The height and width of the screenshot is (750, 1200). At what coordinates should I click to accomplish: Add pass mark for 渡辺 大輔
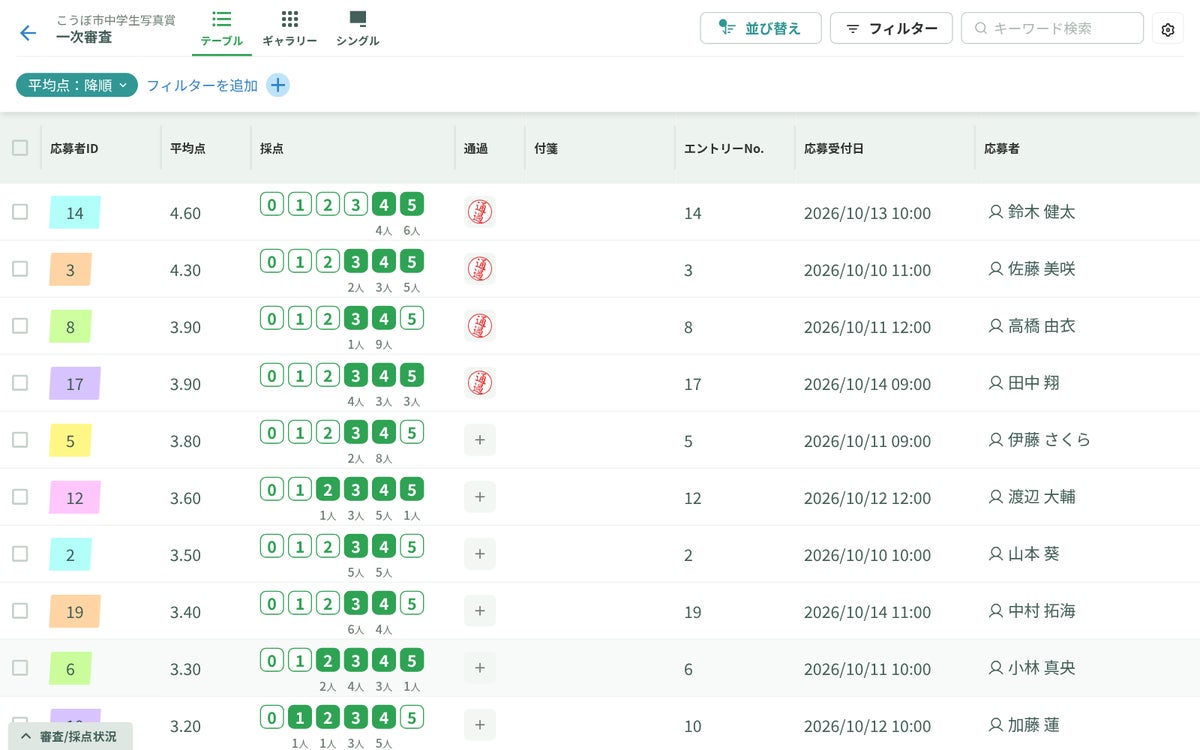coord(480,497)
